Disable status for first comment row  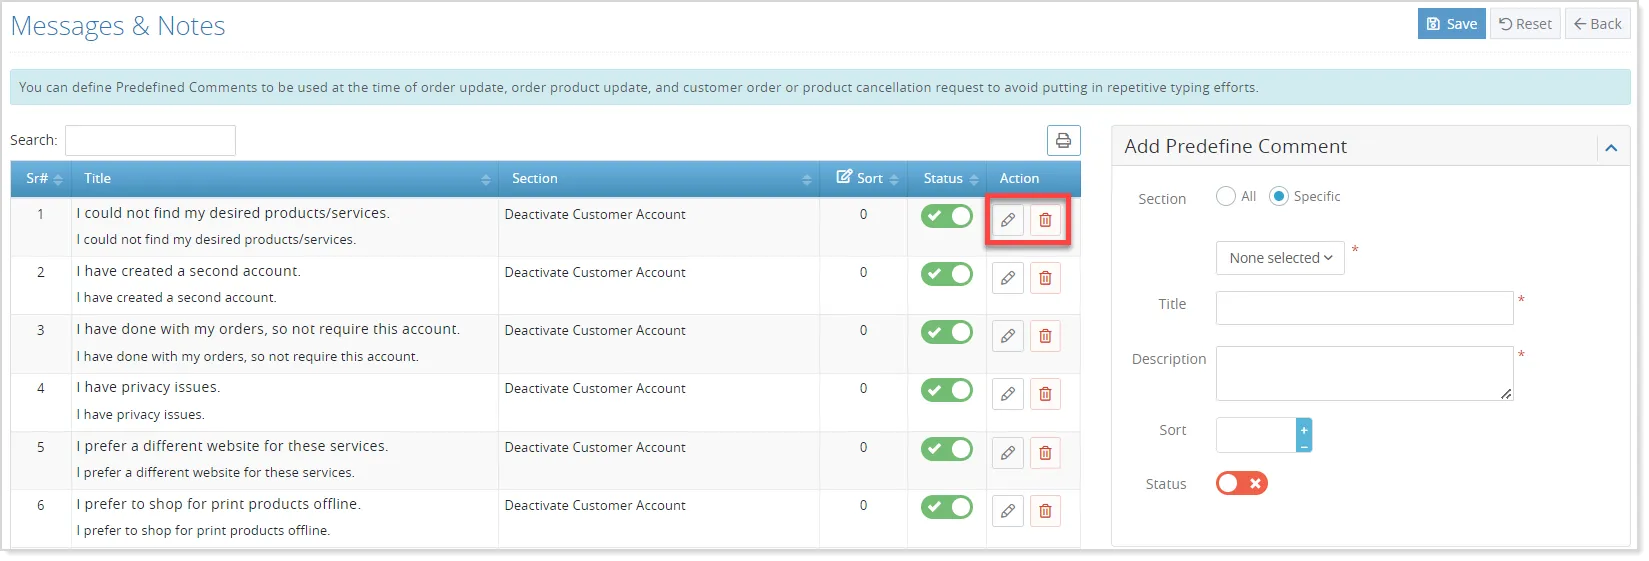pos(946,216)
